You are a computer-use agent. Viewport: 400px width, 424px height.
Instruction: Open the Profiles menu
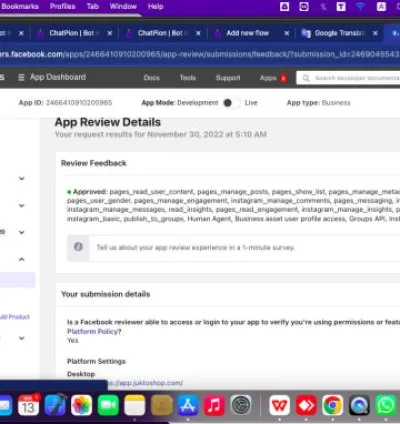63,6
